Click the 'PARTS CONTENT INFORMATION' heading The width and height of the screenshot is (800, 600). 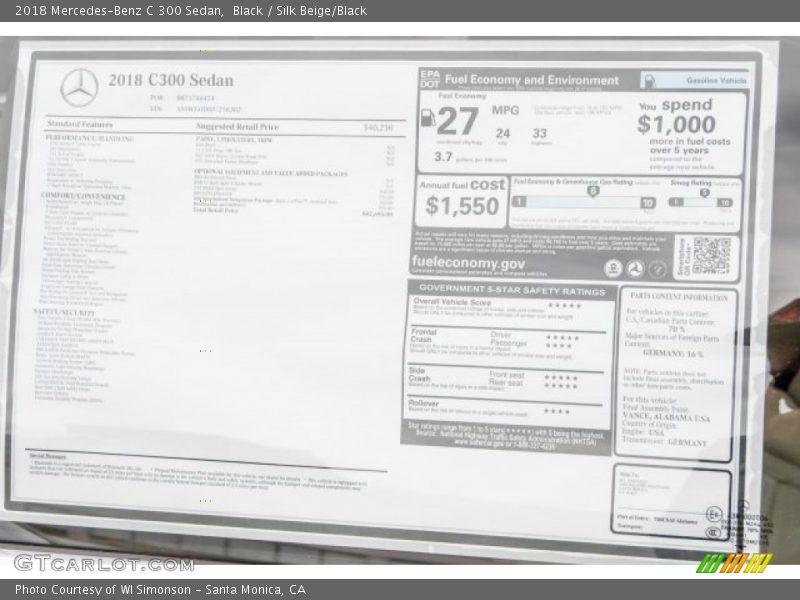click(x=679, y=296)
